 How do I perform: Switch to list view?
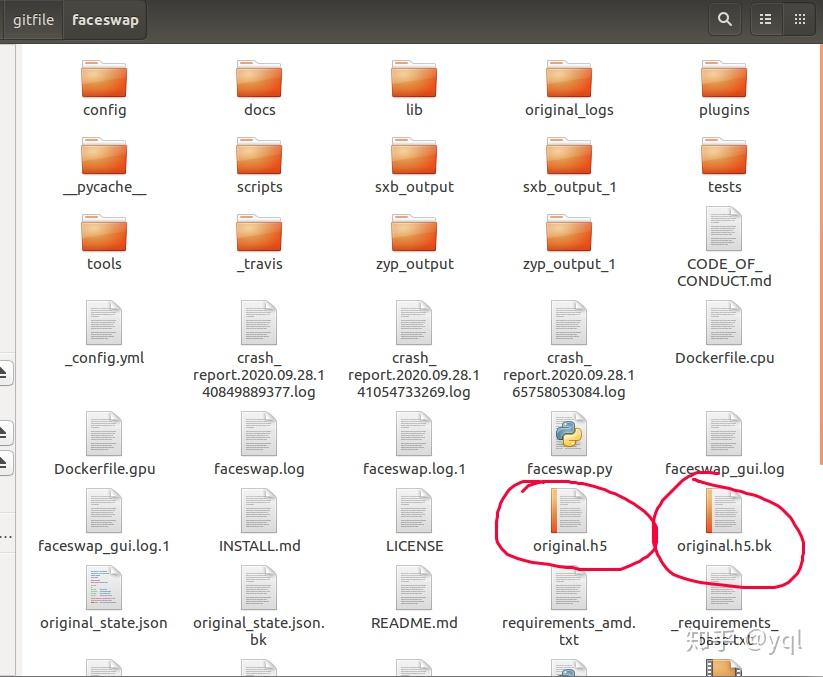(766, 19)
